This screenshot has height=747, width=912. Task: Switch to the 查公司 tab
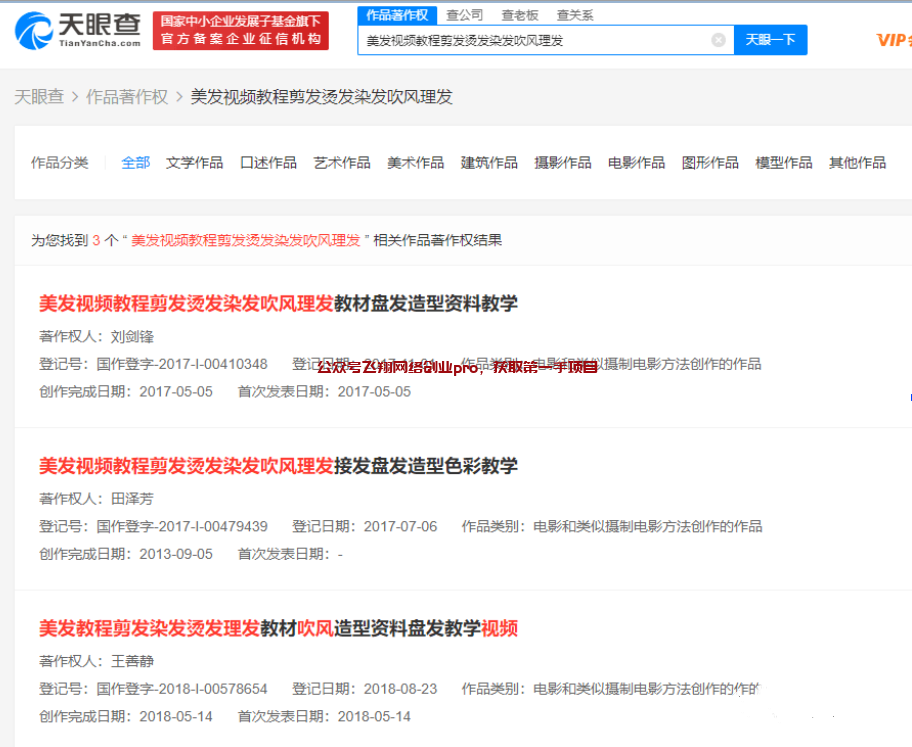point(464,15)
